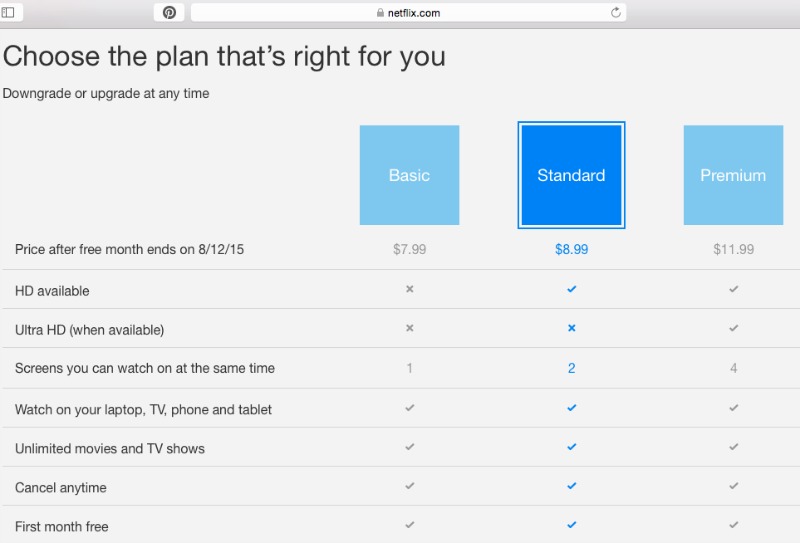Click the Ultra HD checkmark under Premium

point(733,328)
